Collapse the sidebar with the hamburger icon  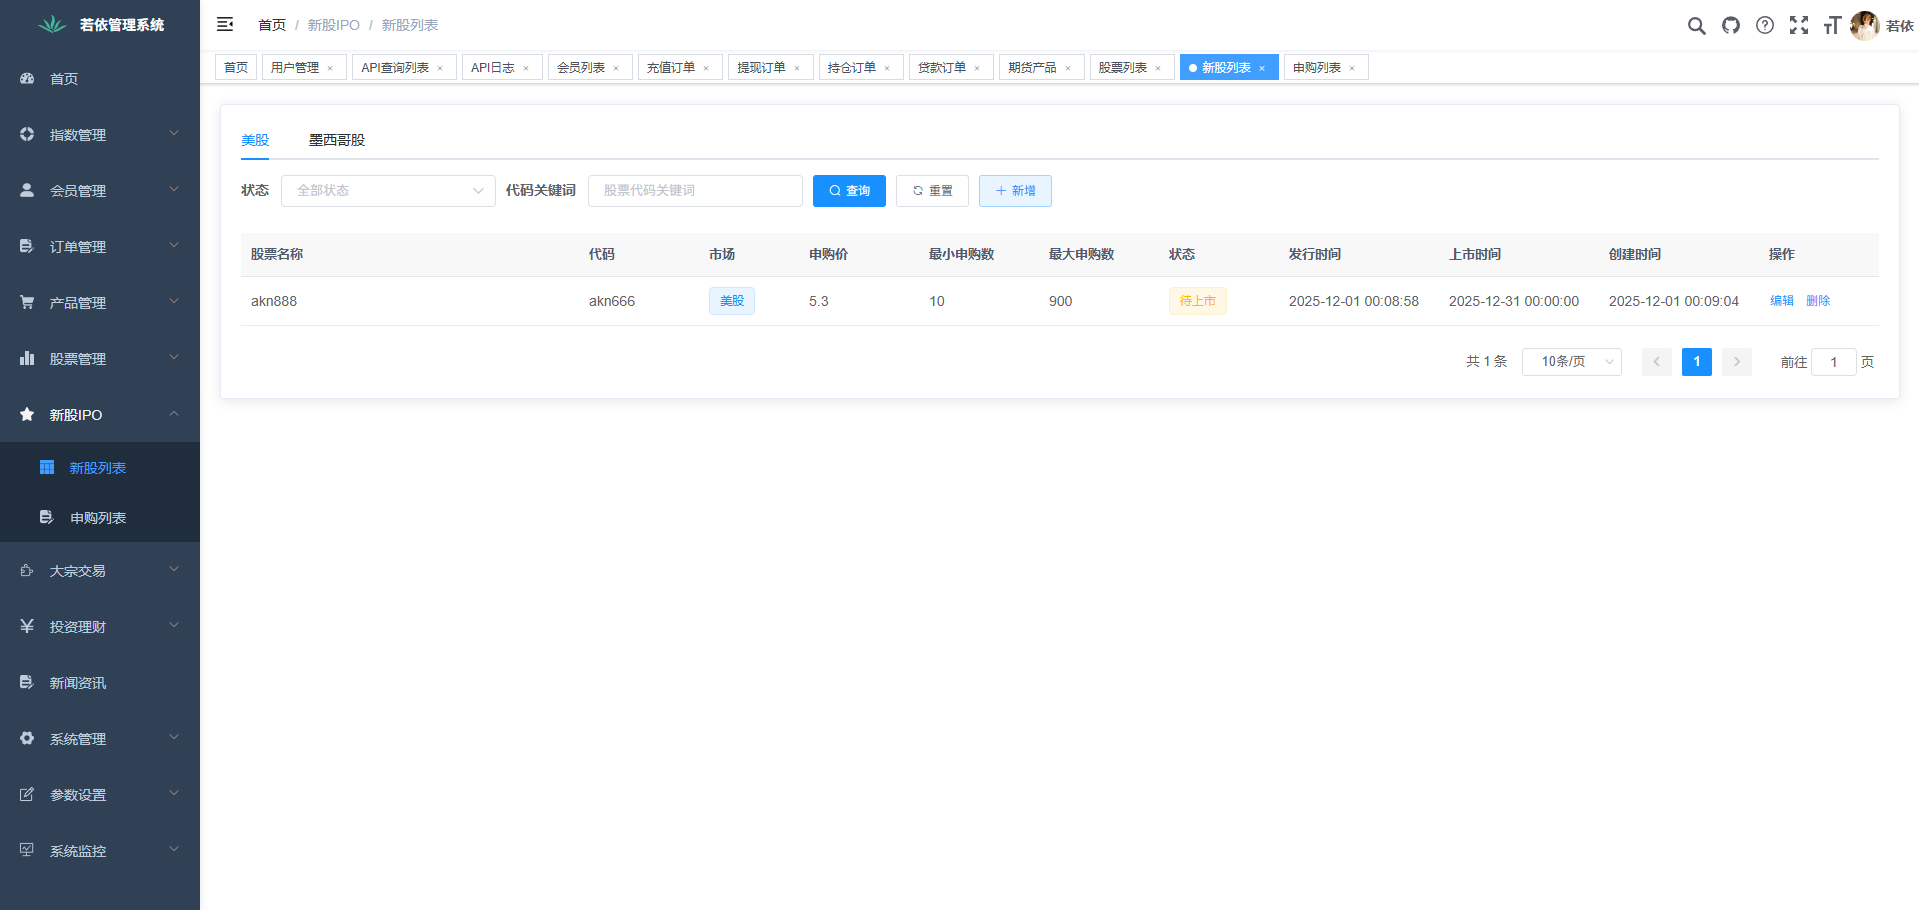[x=225, y=24]
